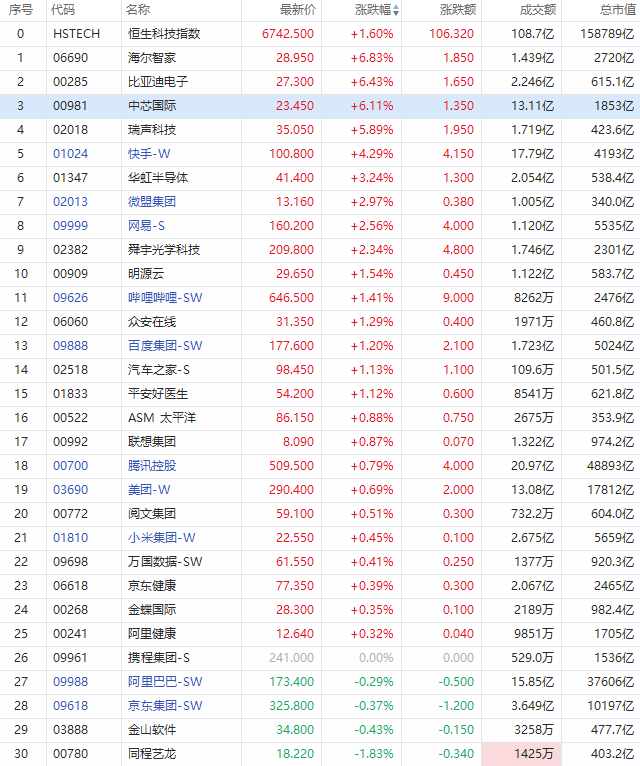Click the 名称 column header
This screenshot has width=640, height=766.
point(138,10)
